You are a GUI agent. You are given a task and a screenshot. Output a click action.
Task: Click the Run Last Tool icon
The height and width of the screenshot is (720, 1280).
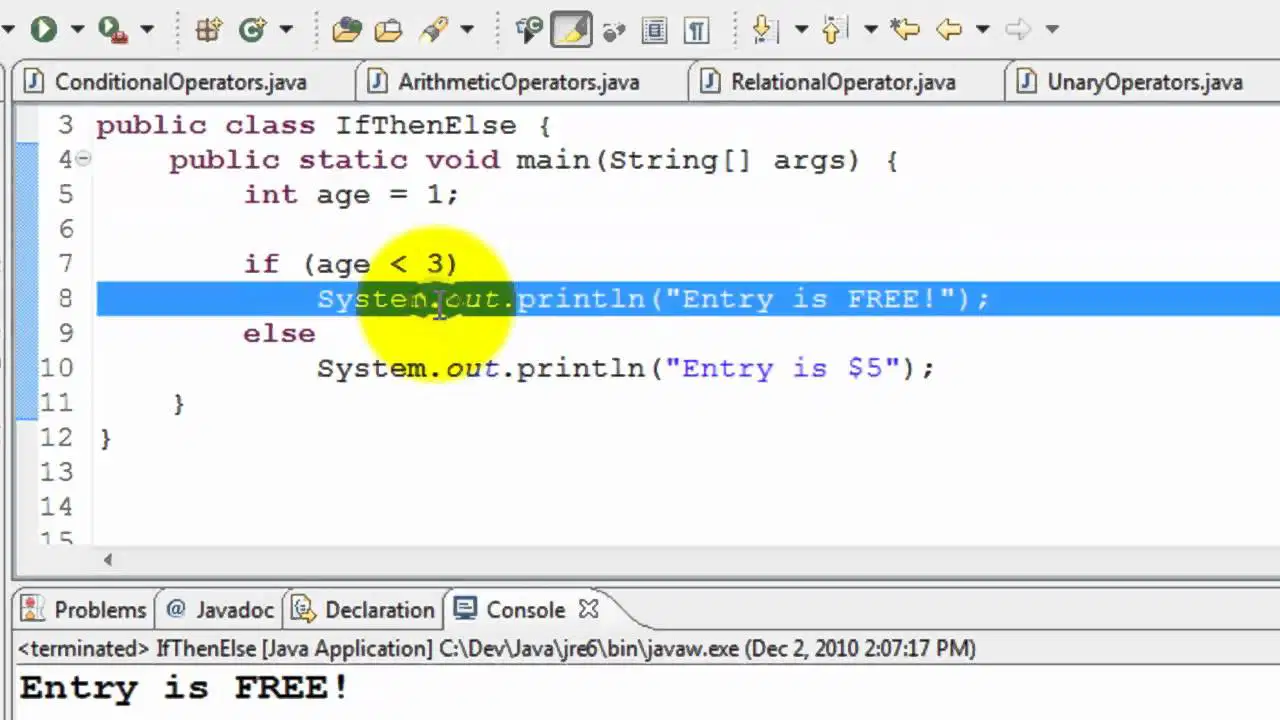(113, 29)
